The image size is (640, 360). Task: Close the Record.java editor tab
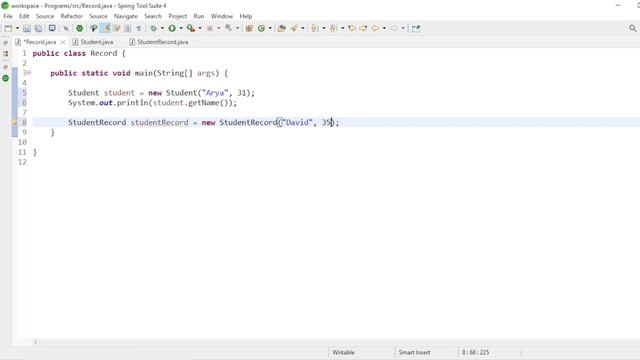(63, 42)
